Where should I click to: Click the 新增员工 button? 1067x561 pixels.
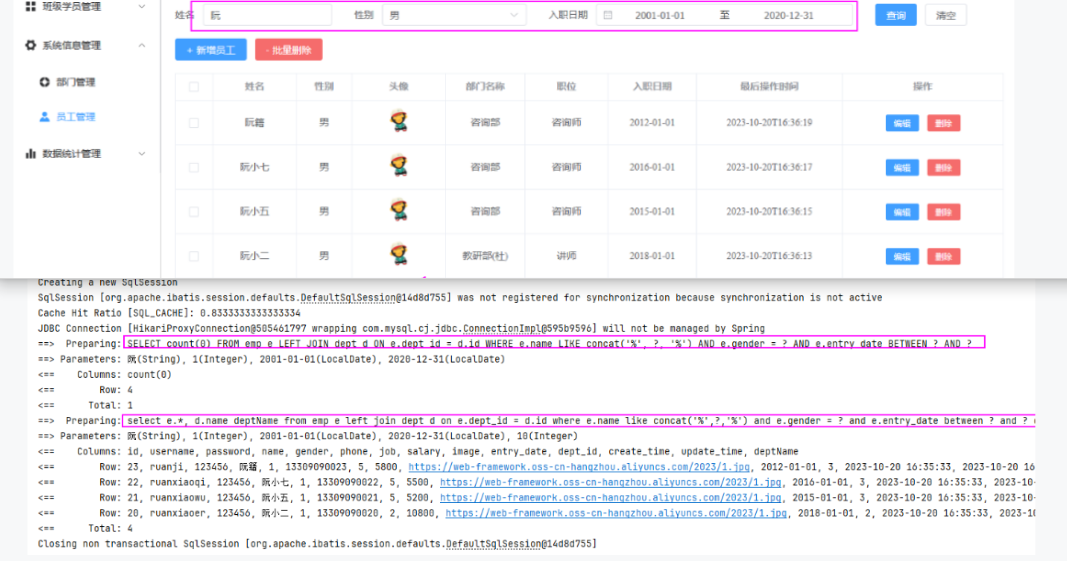click(211, 50)
